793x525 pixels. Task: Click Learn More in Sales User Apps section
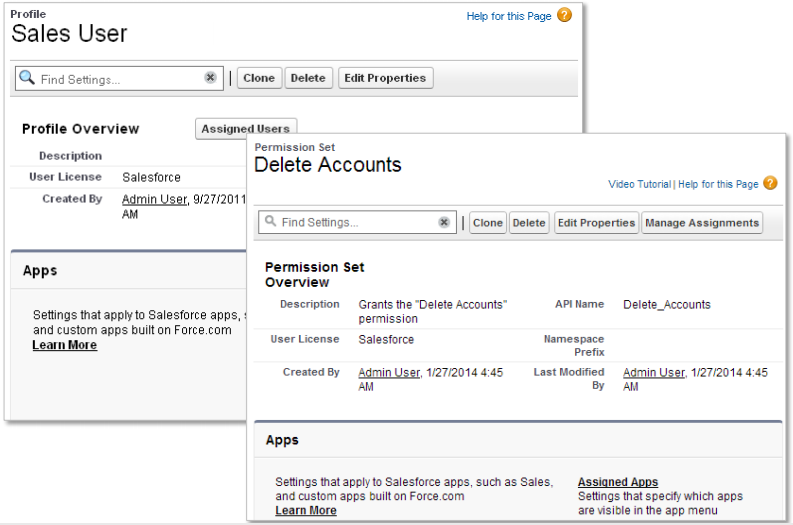point(65,345)
